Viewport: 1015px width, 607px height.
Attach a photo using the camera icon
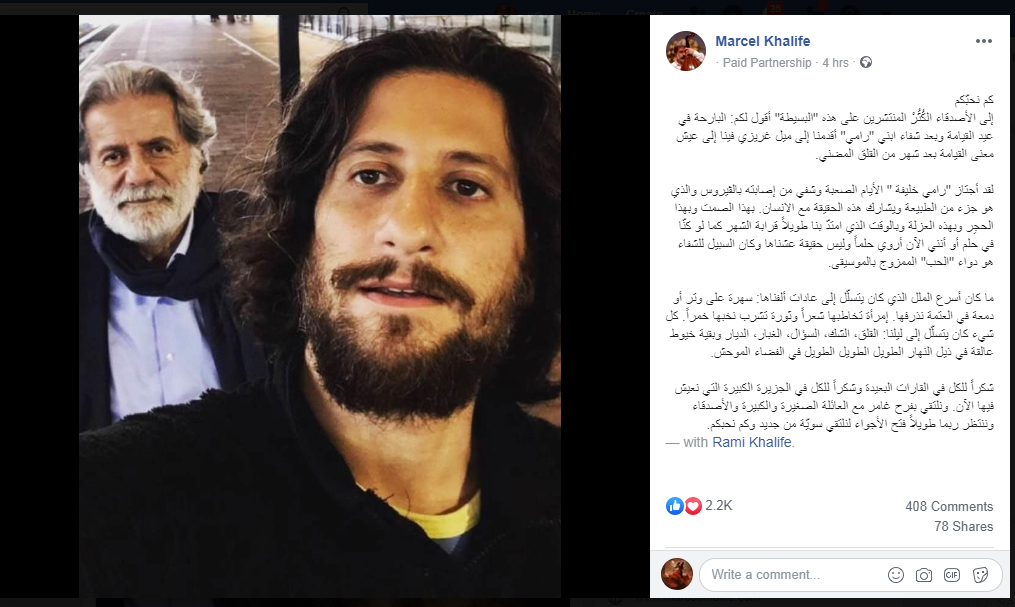(924, 575)
